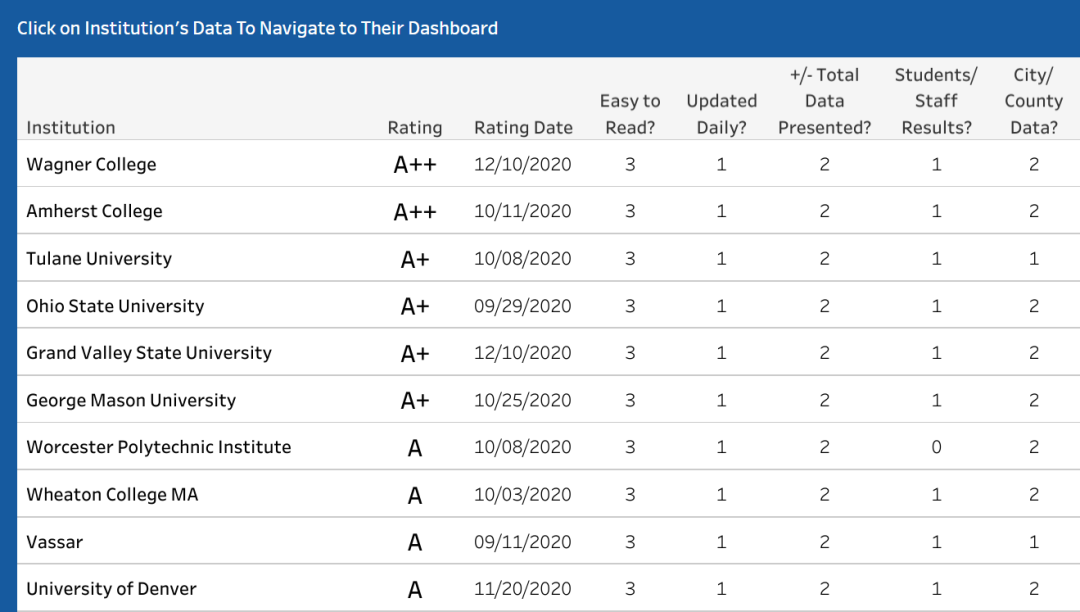Select Grand Valley State A+ rating
The width and height of the screenshot is (1080, 612).
click(415, 354)
